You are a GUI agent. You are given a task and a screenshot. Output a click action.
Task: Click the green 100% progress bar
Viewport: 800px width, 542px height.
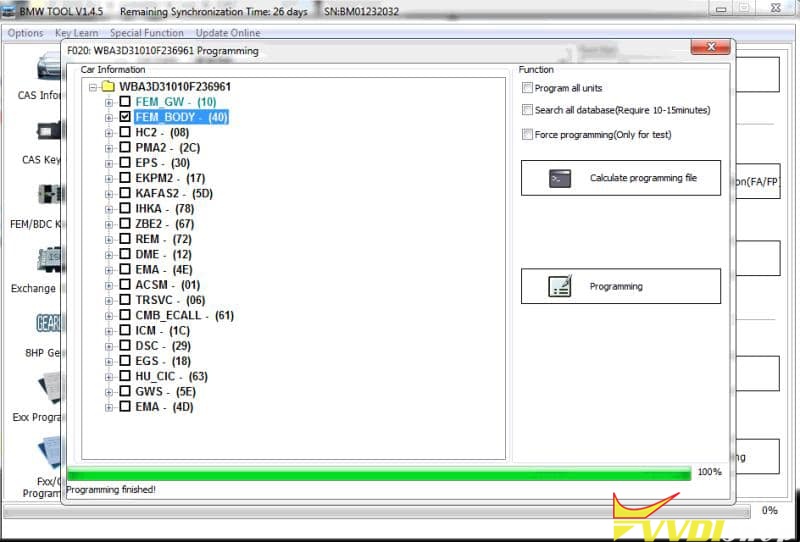379,474
